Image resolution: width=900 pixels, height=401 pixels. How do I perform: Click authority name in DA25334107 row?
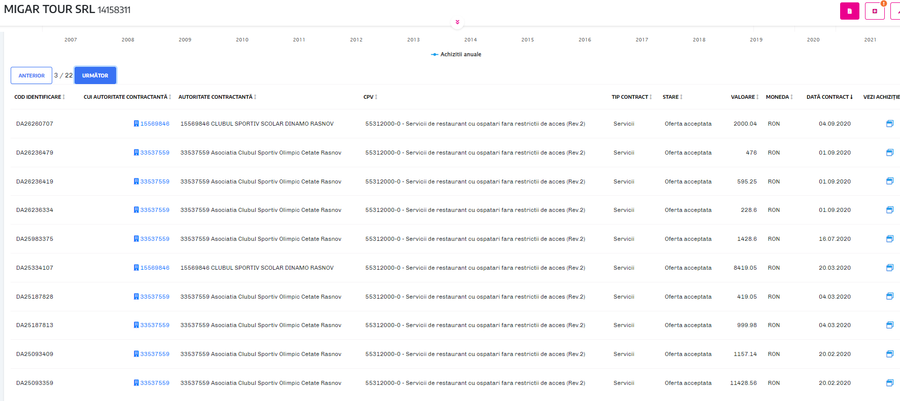pos(257,267)
